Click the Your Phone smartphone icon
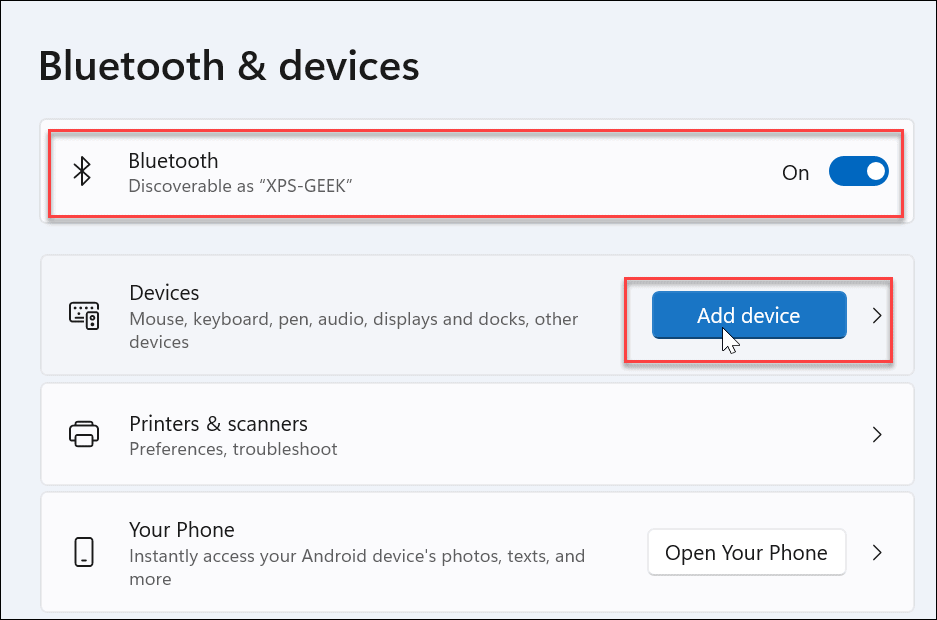This screenshot has height=620, width=937. point(84,552)
